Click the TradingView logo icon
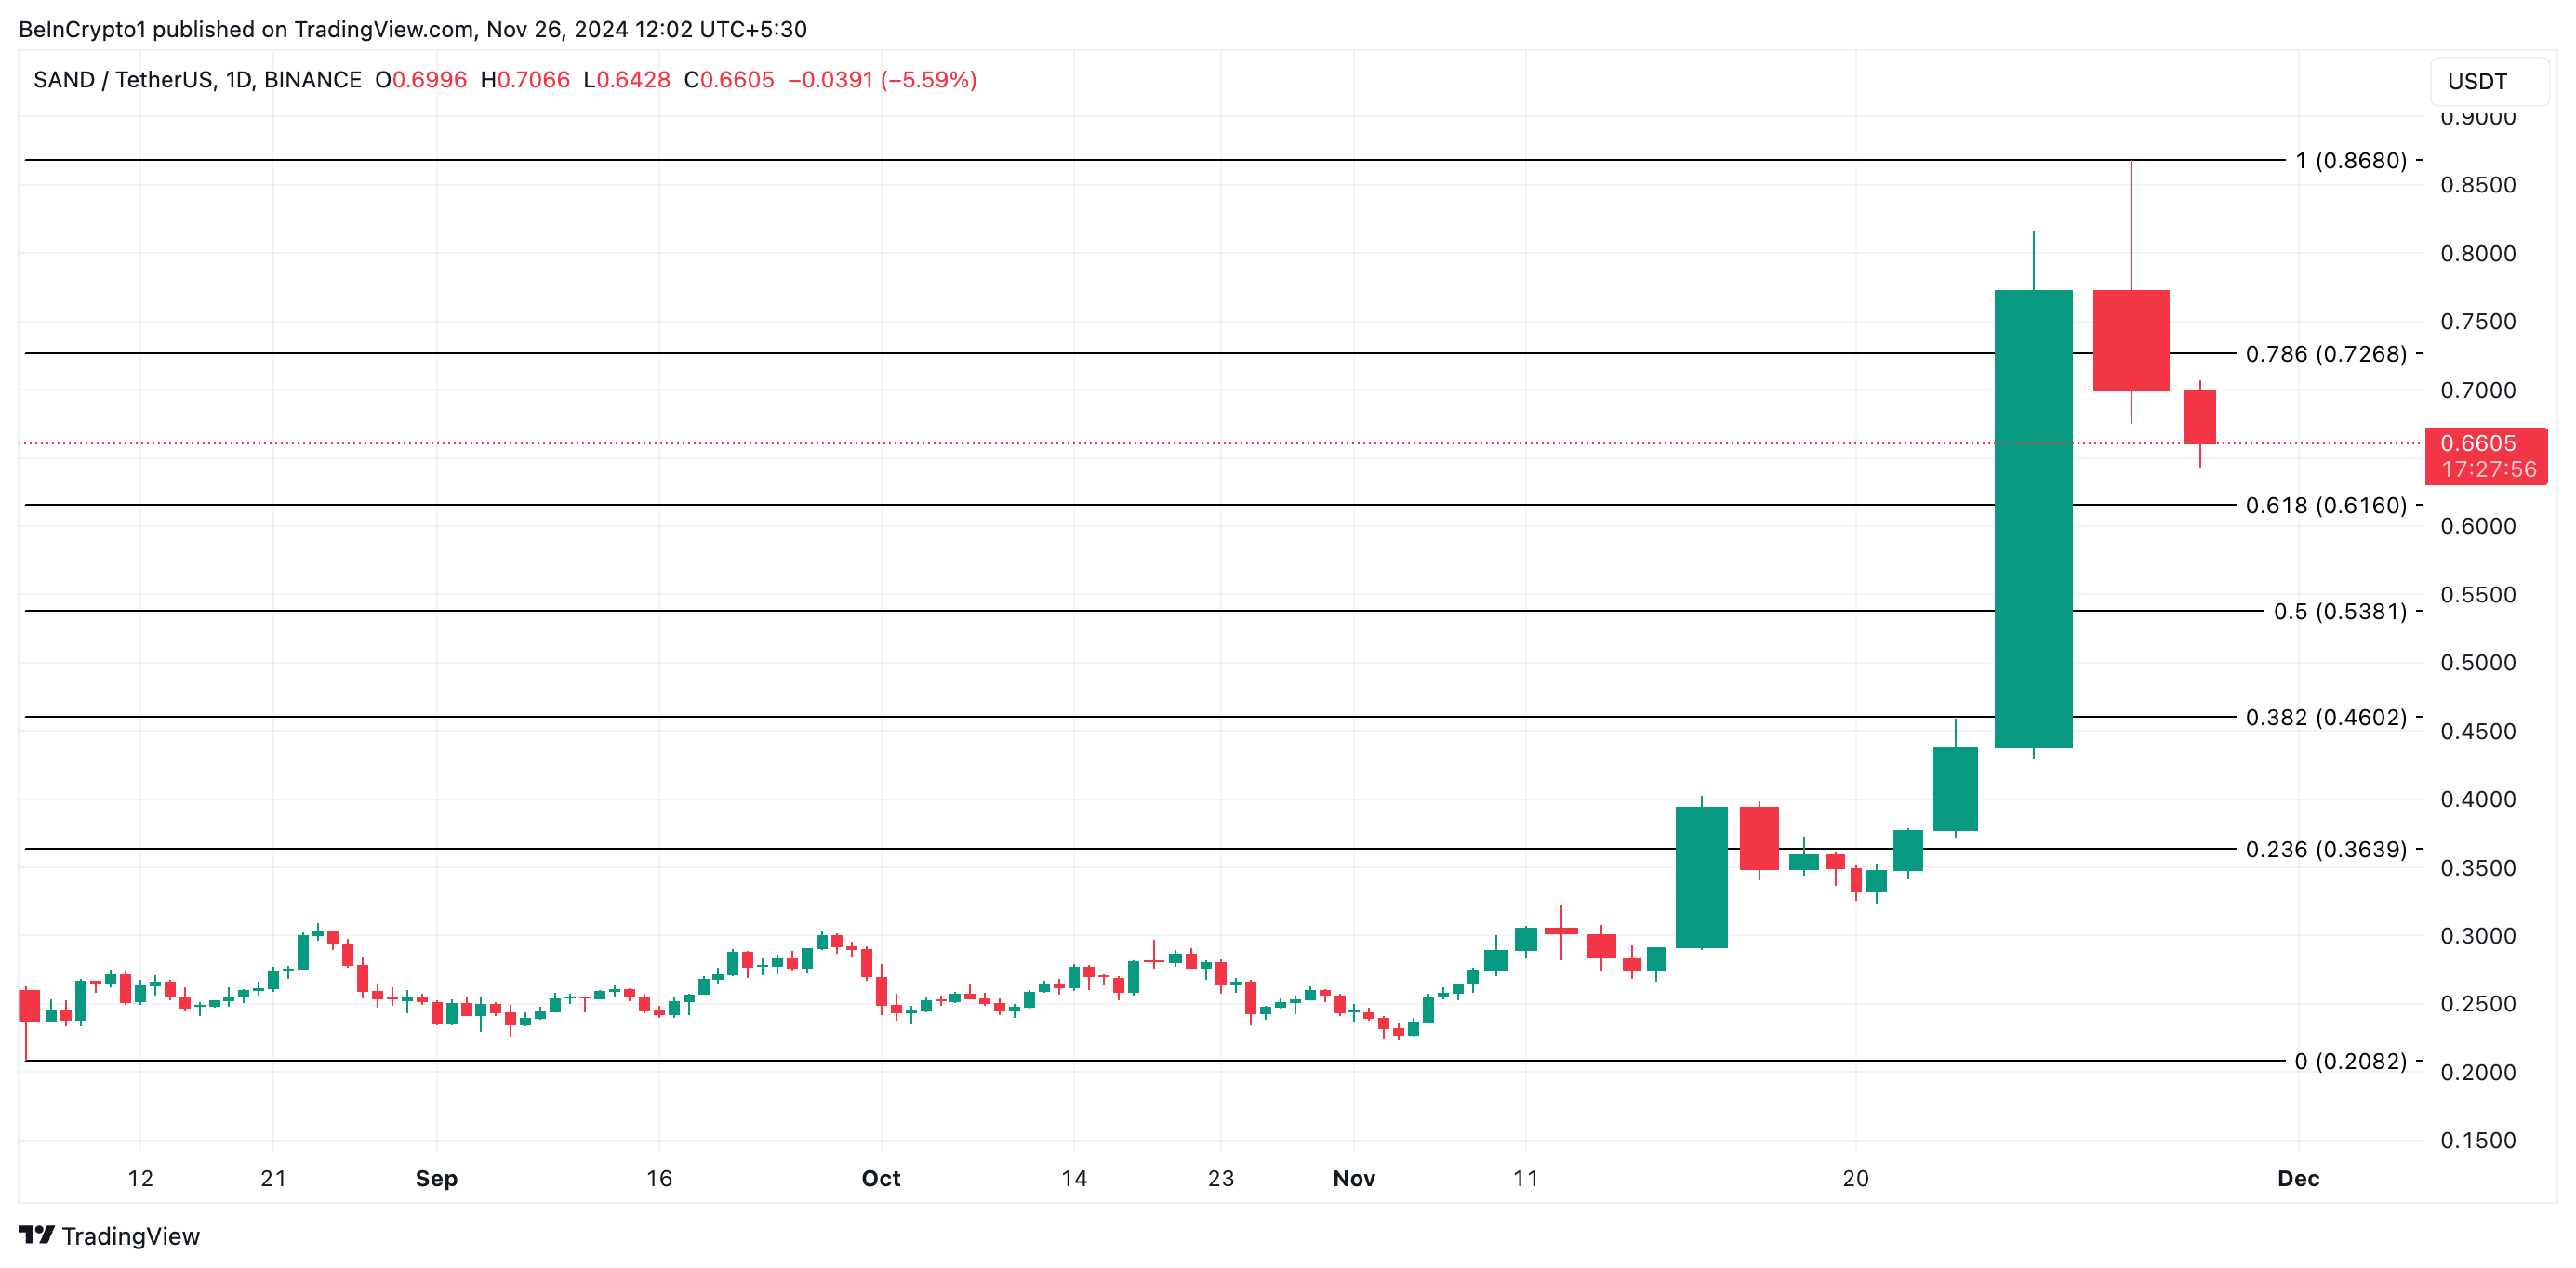The height and width of the screenshot is (1268, 2576). pos(37,1235)
